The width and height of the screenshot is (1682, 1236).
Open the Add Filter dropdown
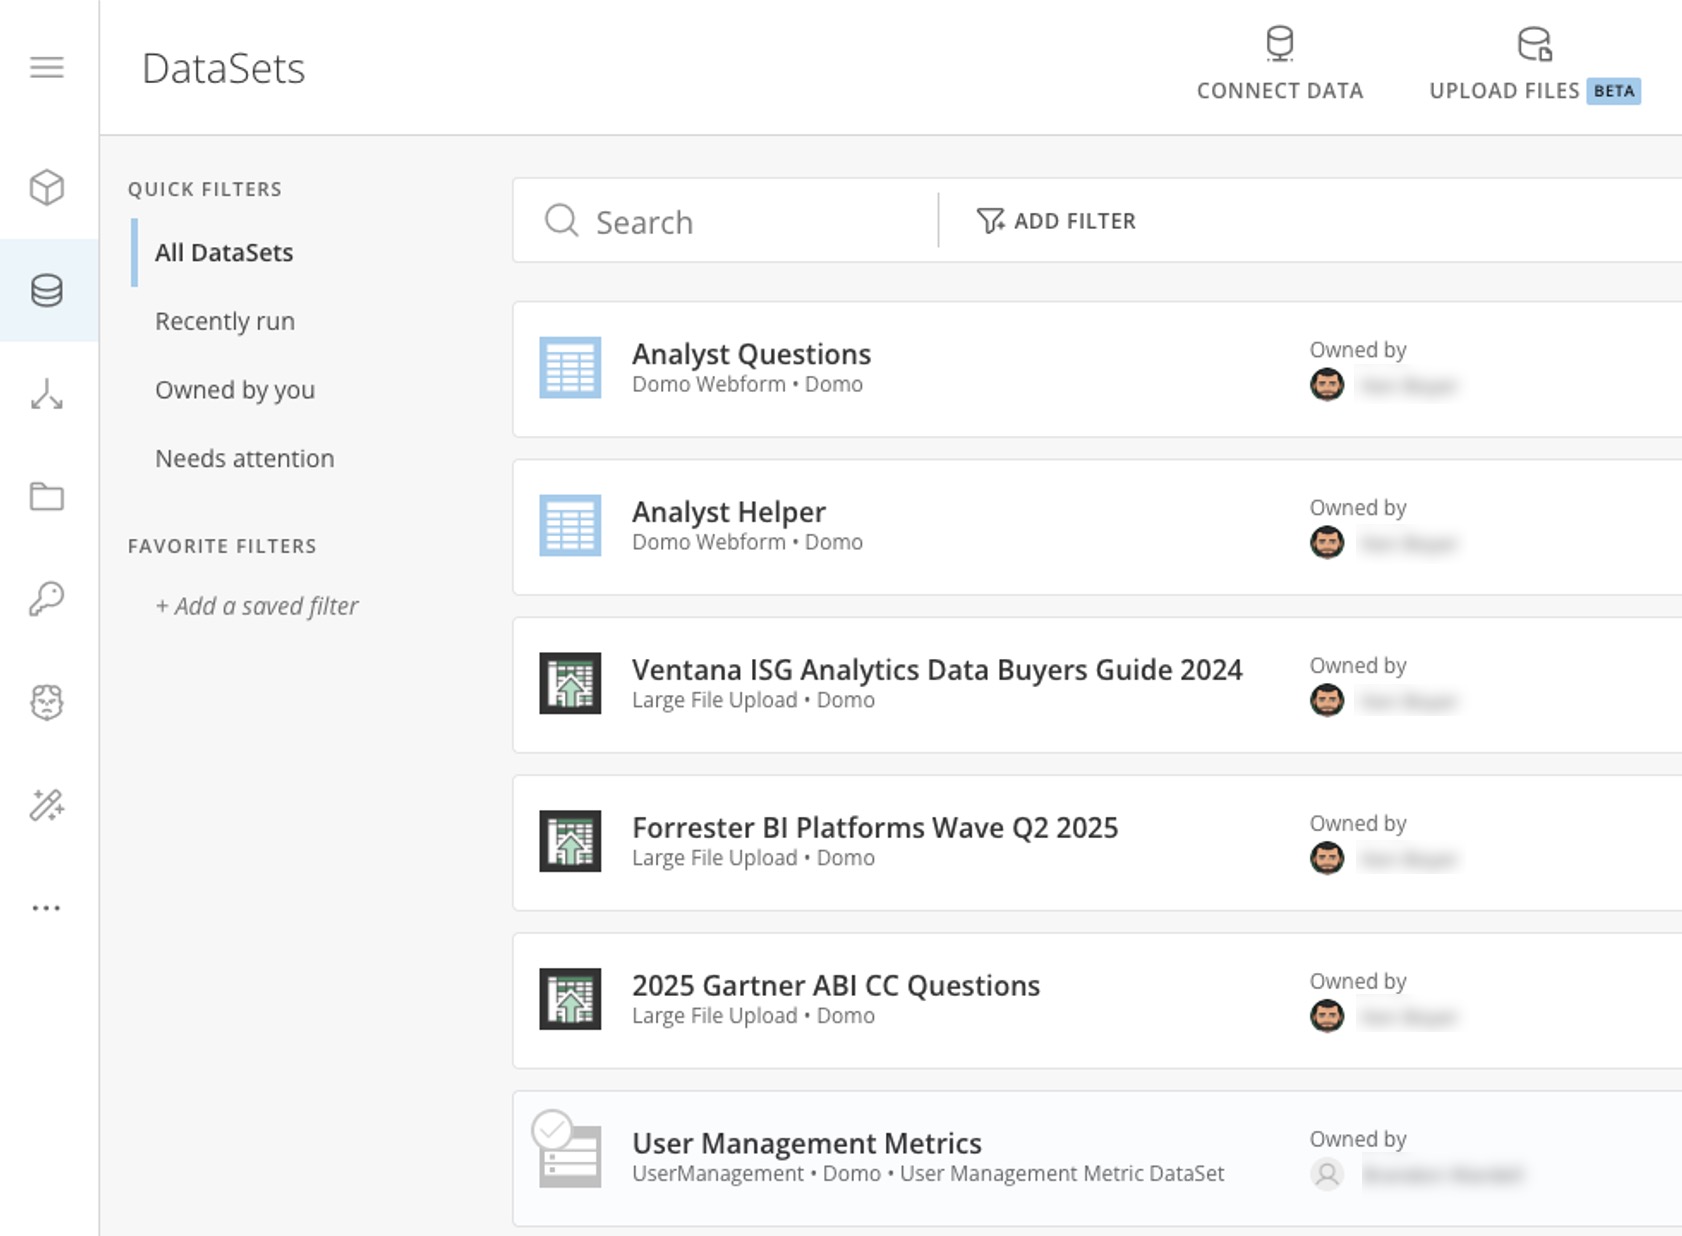pyautogui.click(x=1056, y=221)
